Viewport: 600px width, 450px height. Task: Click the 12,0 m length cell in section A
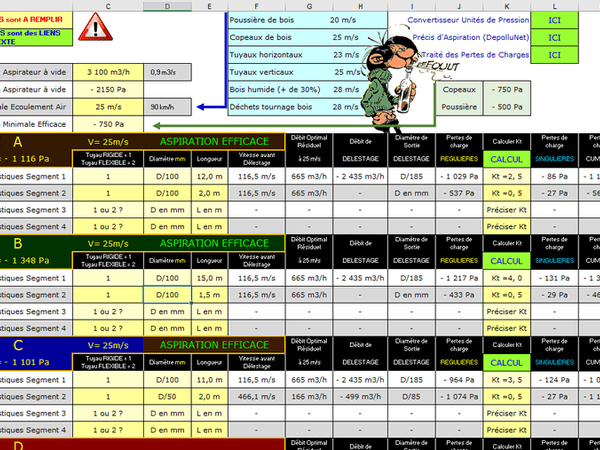[209, 176]
